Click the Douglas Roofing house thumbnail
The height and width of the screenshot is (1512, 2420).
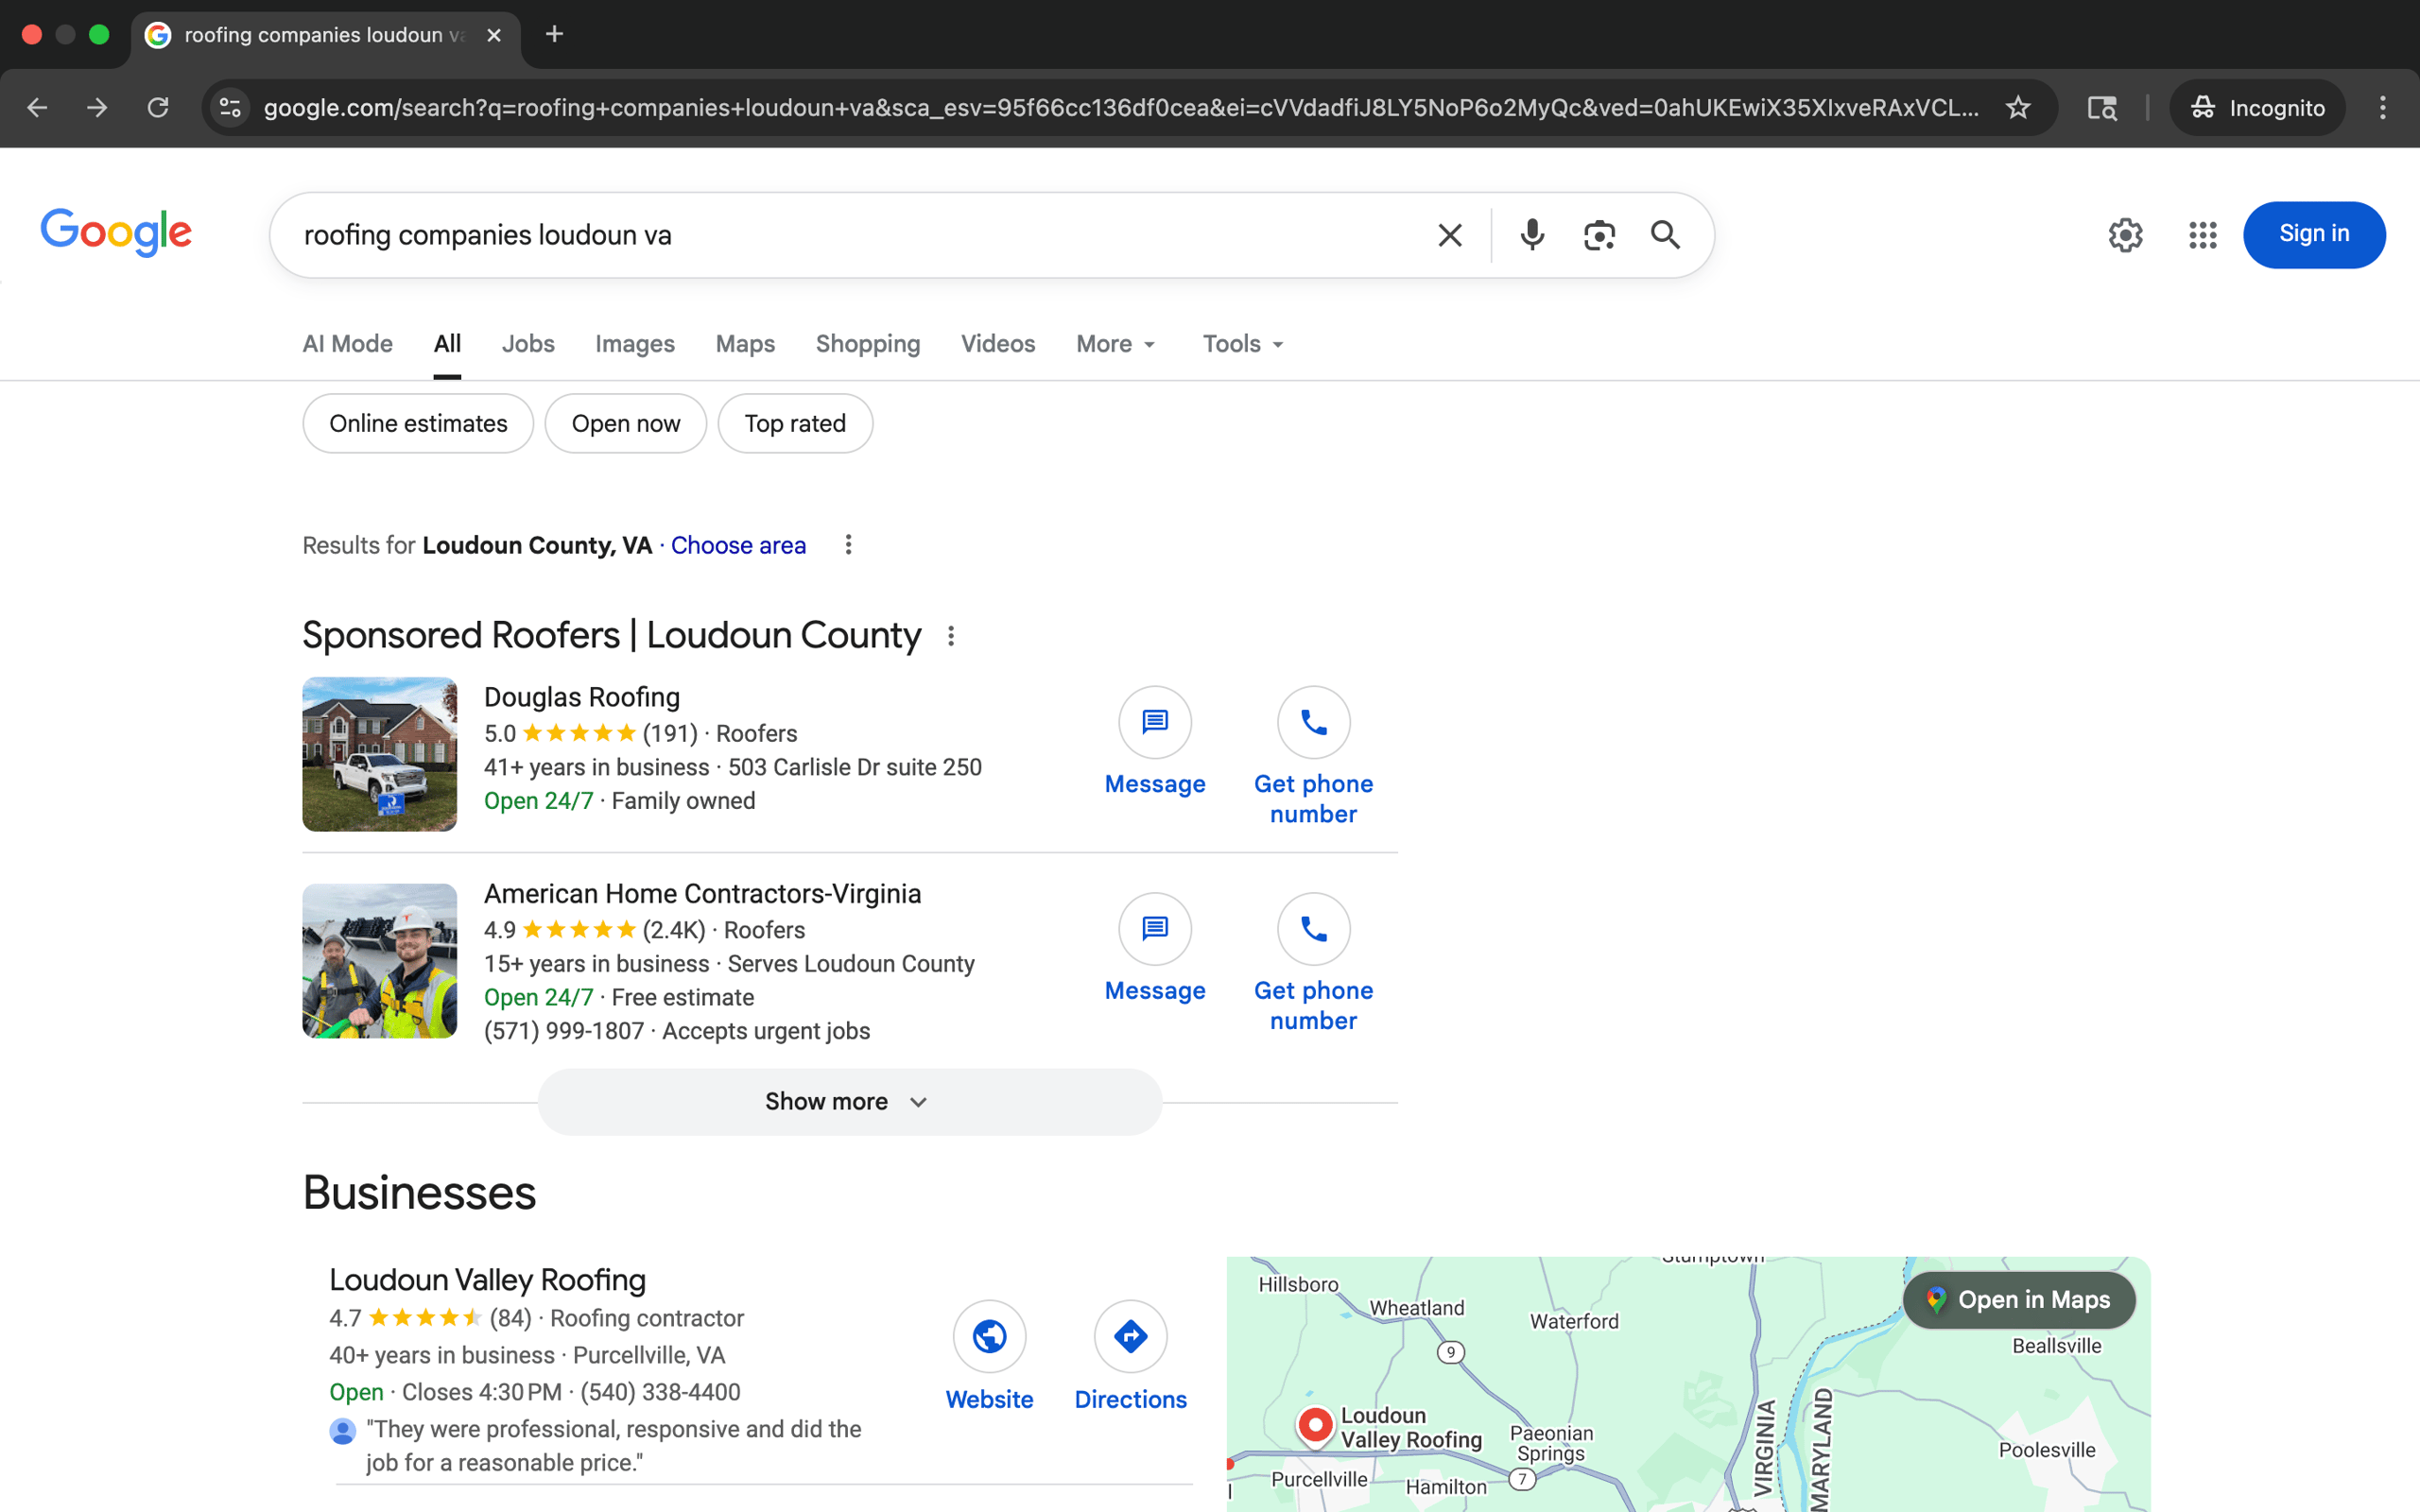coord(379,754)
